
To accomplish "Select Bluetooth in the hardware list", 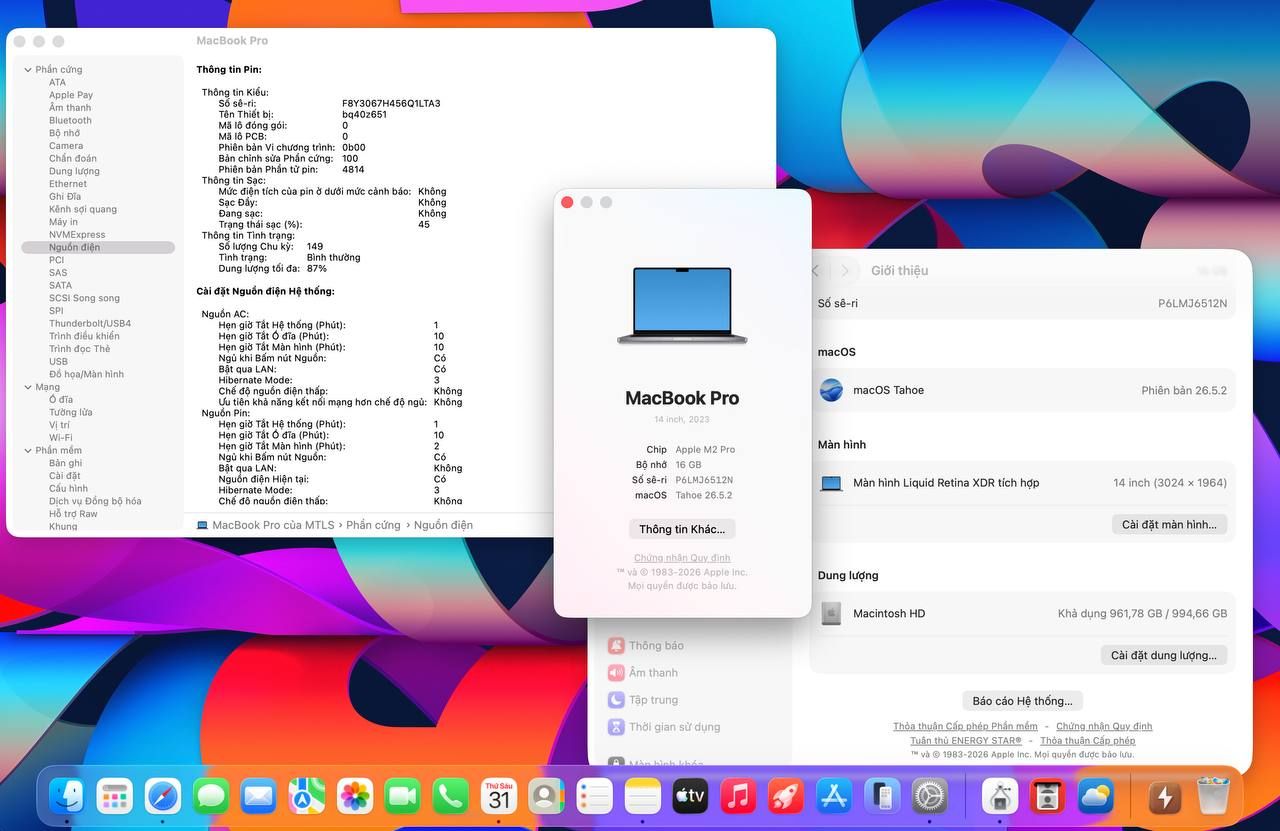I will [70, 121].
